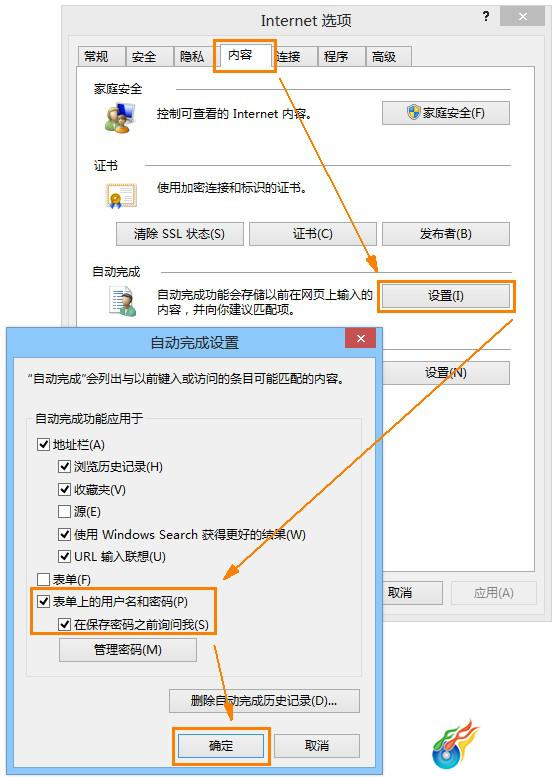Click the AutoComplete person document icon

pyautogui.click(x=122, y=302)
